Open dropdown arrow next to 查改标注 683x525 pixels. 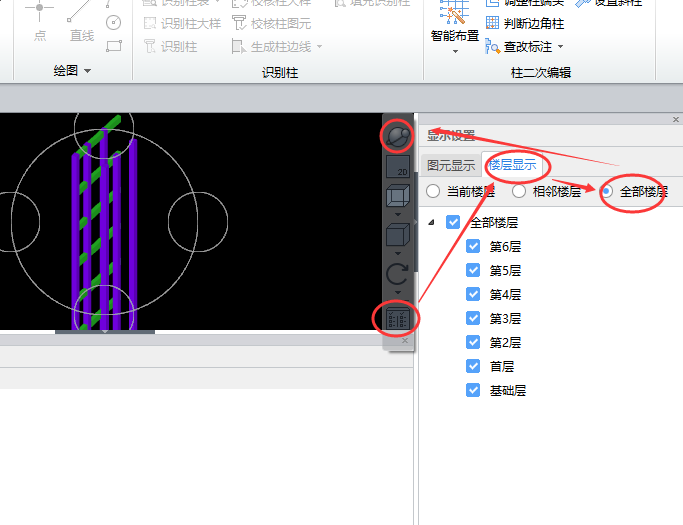[560, 46]
